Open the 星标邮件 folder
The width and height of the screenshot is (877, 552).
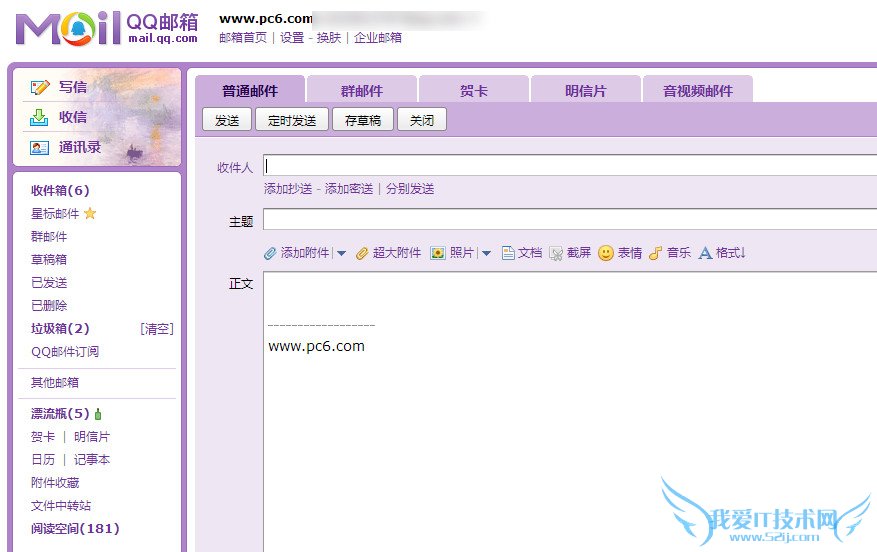click(55, 214)
